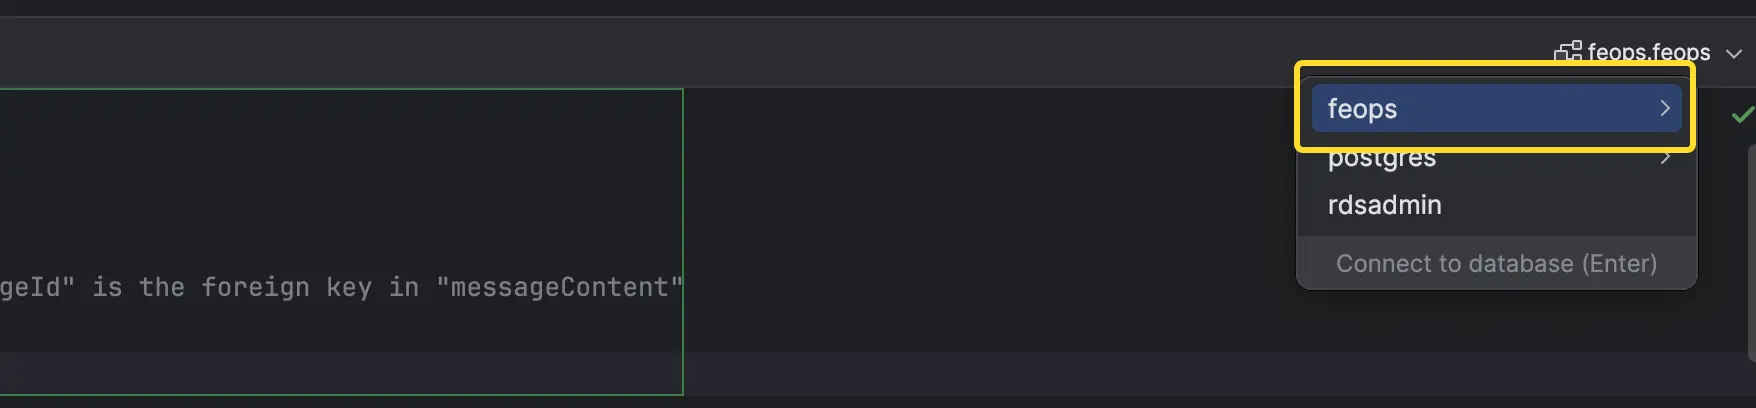The height and width of the screenshot is (408, 1756).
Task: Click the green-bordered editor block's blank top area
Action: coord(340,130)
